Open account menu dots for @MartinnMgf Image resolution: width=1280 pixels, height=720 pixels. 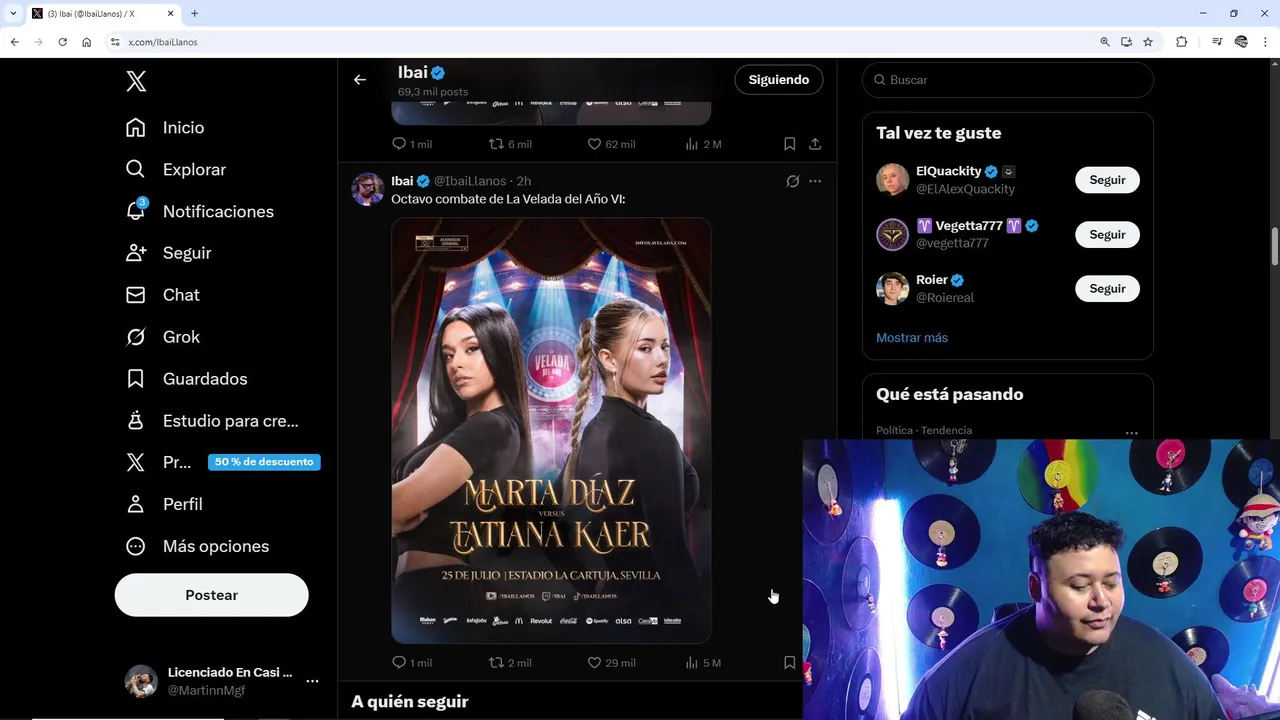[312, 681]
